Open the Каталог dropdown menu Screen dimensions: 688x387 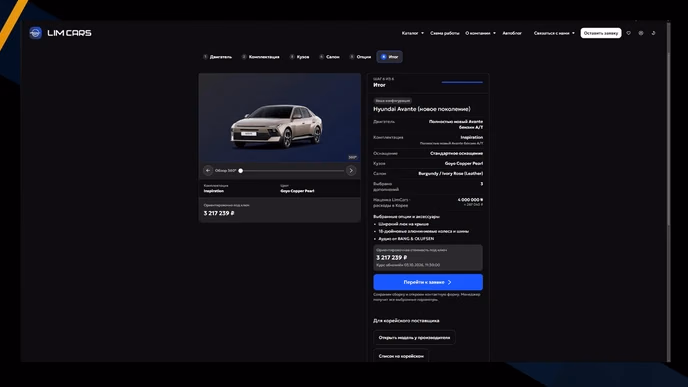tap(412, 33)
